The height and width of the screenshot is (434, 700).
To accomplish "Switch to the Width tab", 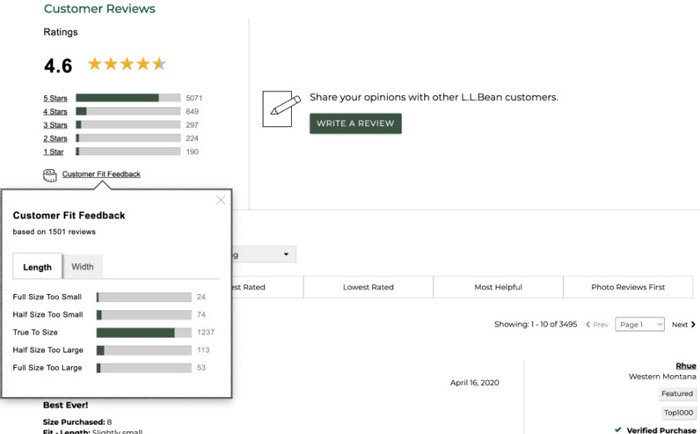I will 83,267.
